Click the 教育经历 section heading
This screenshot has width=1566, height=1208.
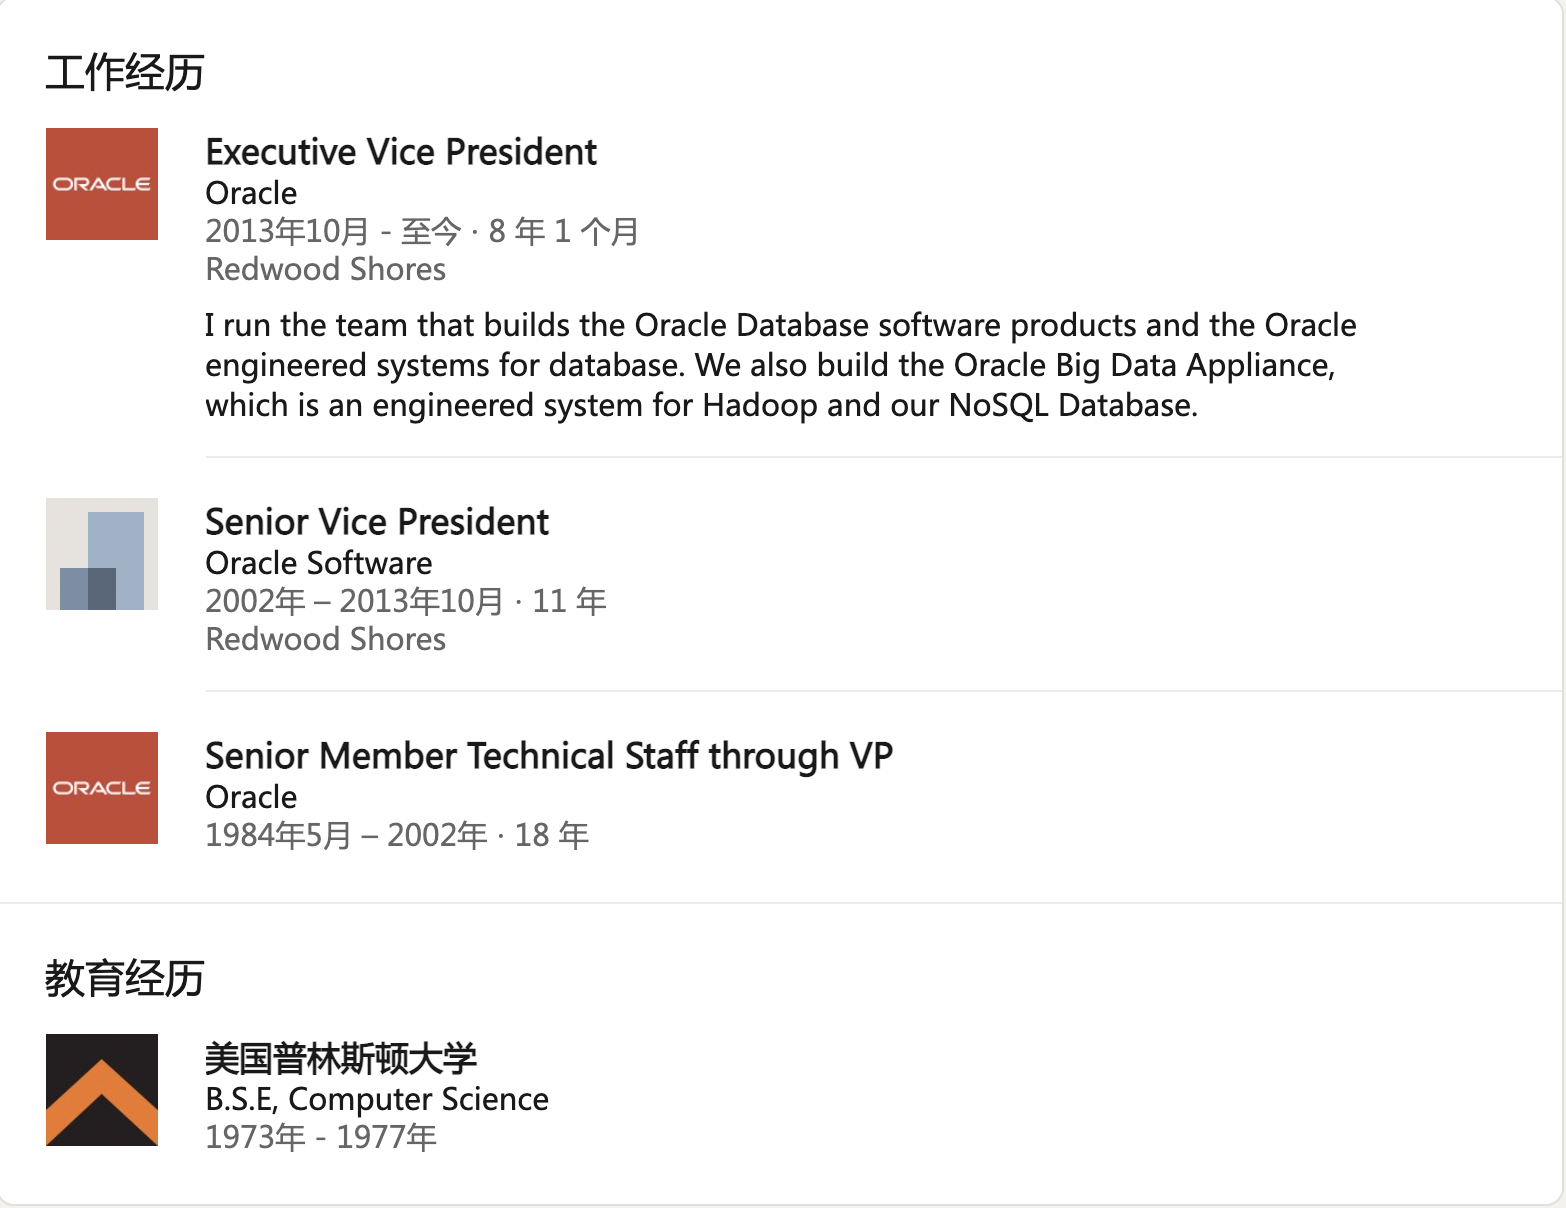[x=125, y=978]
